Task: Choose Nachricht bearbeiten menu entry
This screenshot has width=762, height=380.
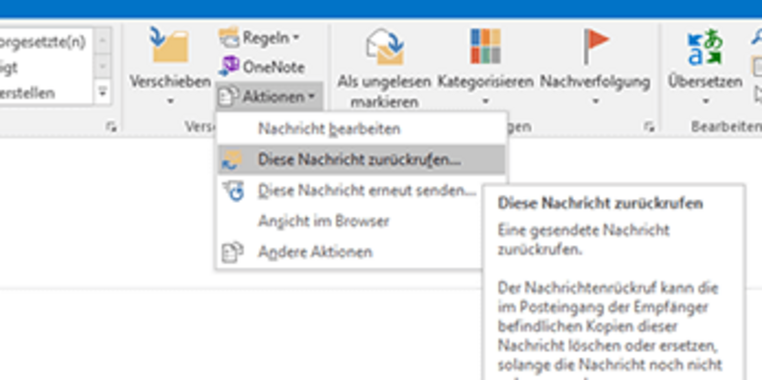Action: click(x=361, y=129)
